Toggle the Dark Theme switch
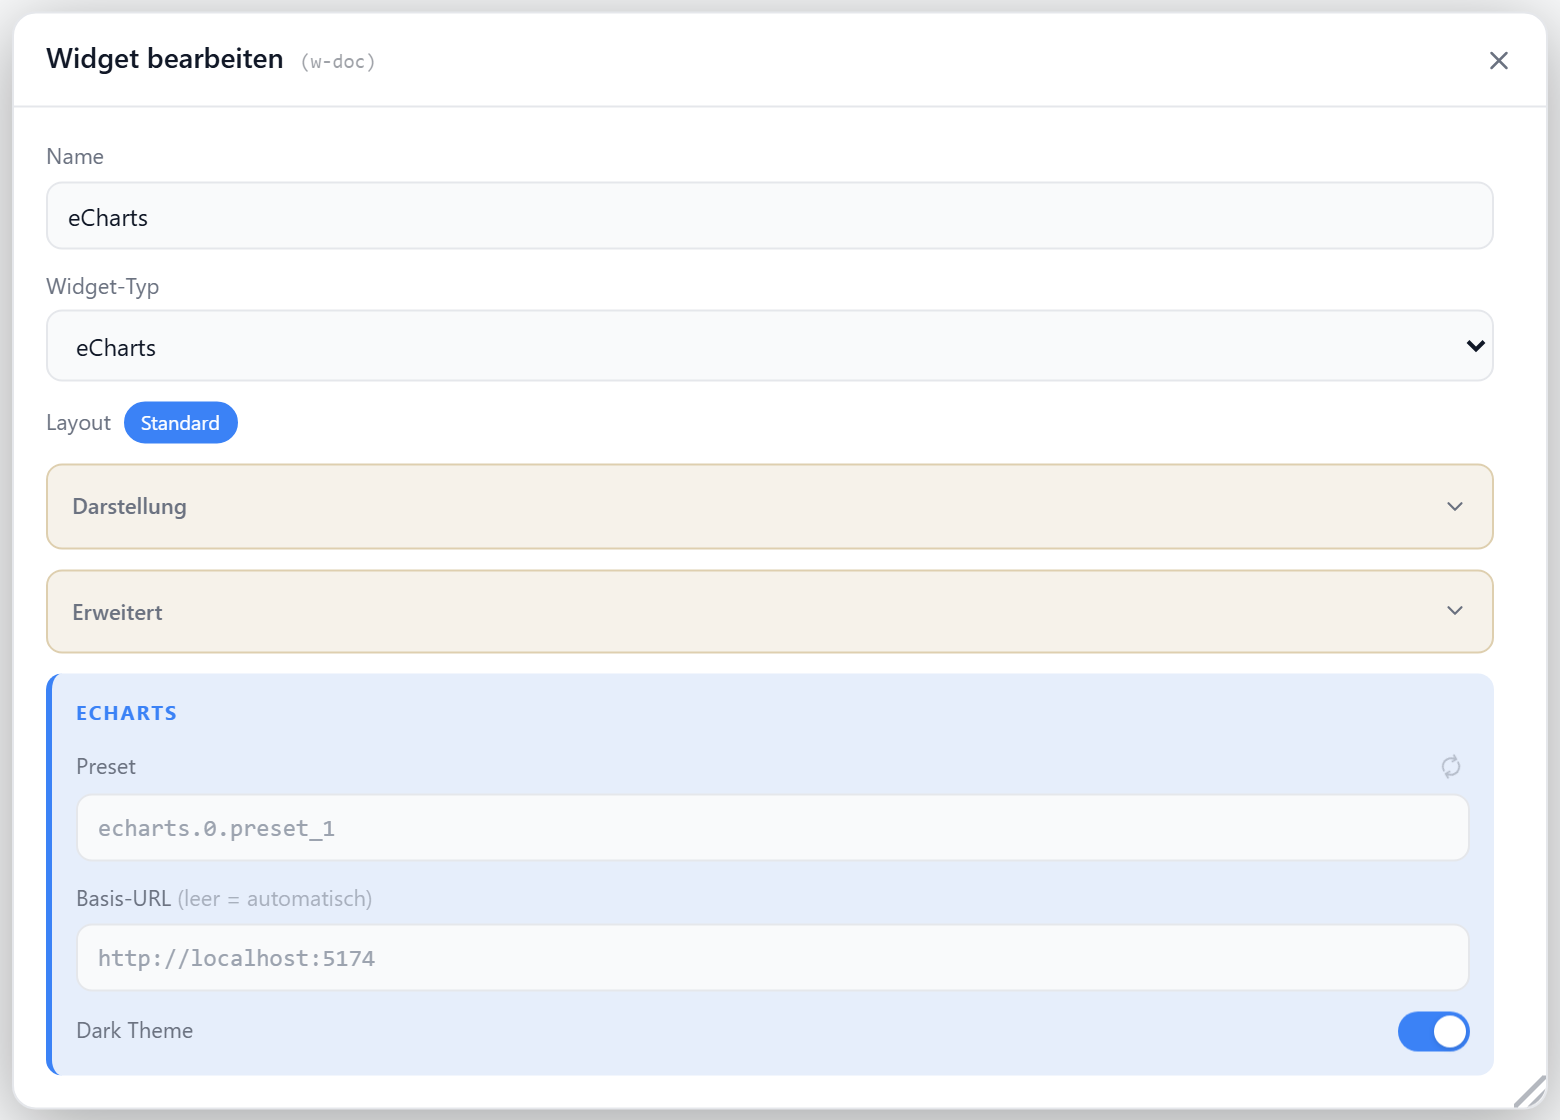The height and width of the screenshot is (1120, 1560). 1433,1032
